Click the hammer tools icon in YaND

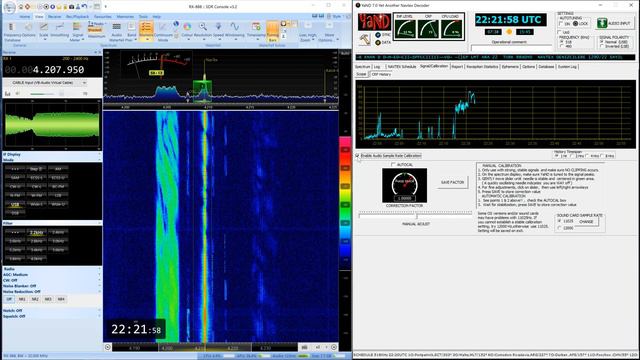pyautogui.click(x=364, y=39)
